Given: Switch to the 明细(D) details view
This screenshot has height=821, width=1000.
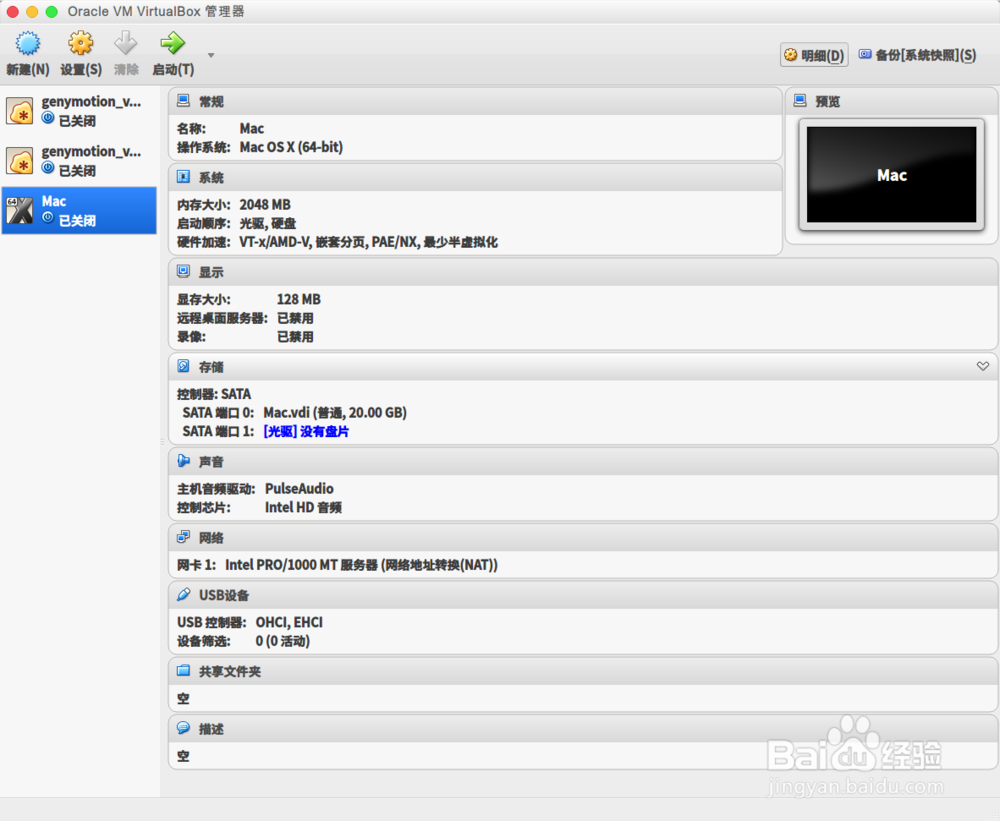Looking at the screenshot, I should point(813,55).
